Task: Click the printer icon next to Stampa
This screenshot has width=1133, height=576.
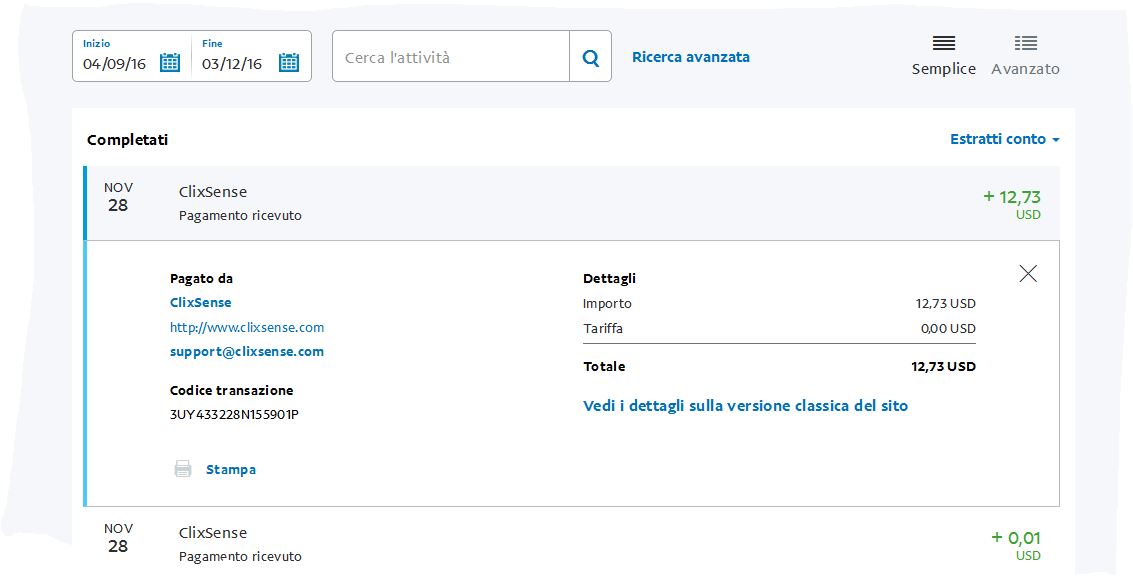Action: click(x=184, y=469)
